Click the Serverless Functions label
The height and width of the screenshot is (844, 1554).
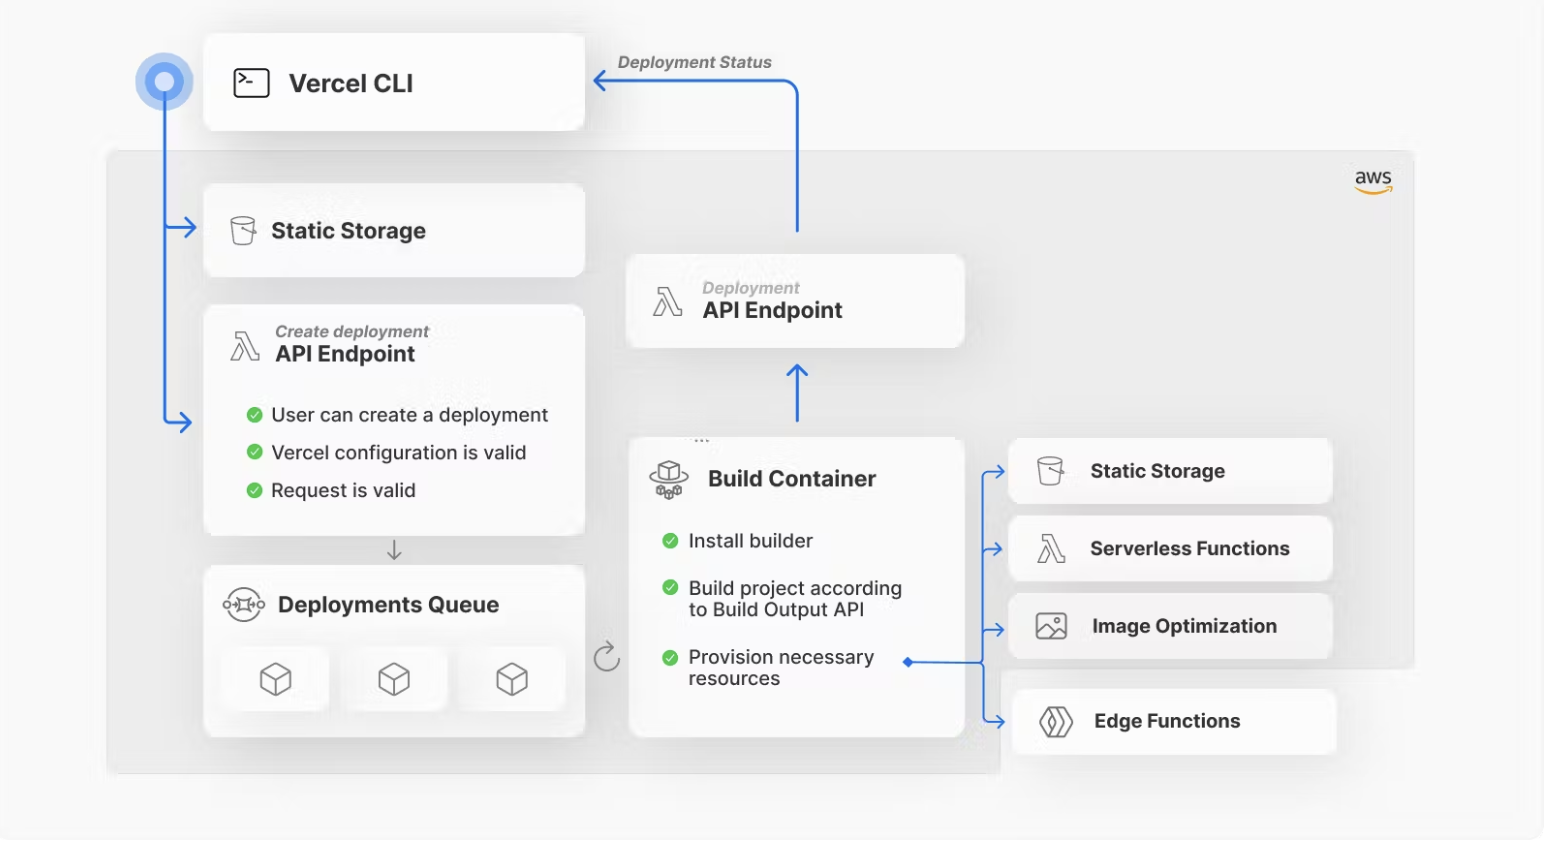(1190, 548)
